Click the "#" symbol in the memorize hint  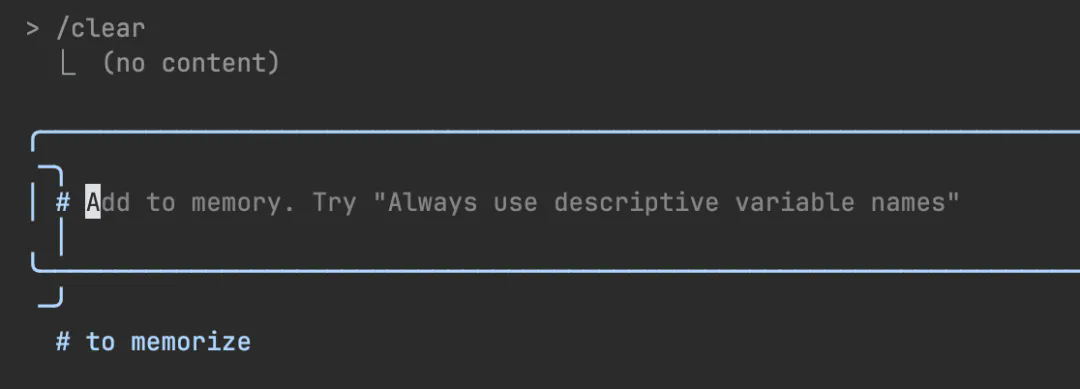[63, 341]
